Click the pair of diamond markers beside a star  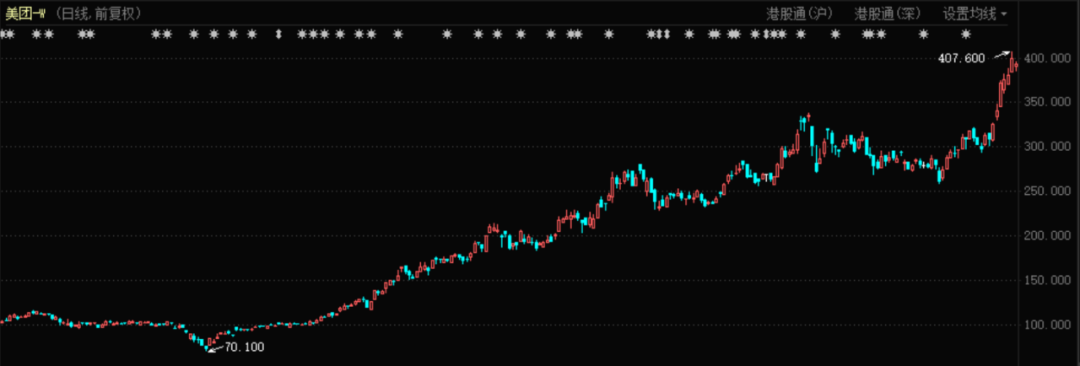(x=664, y=34)
